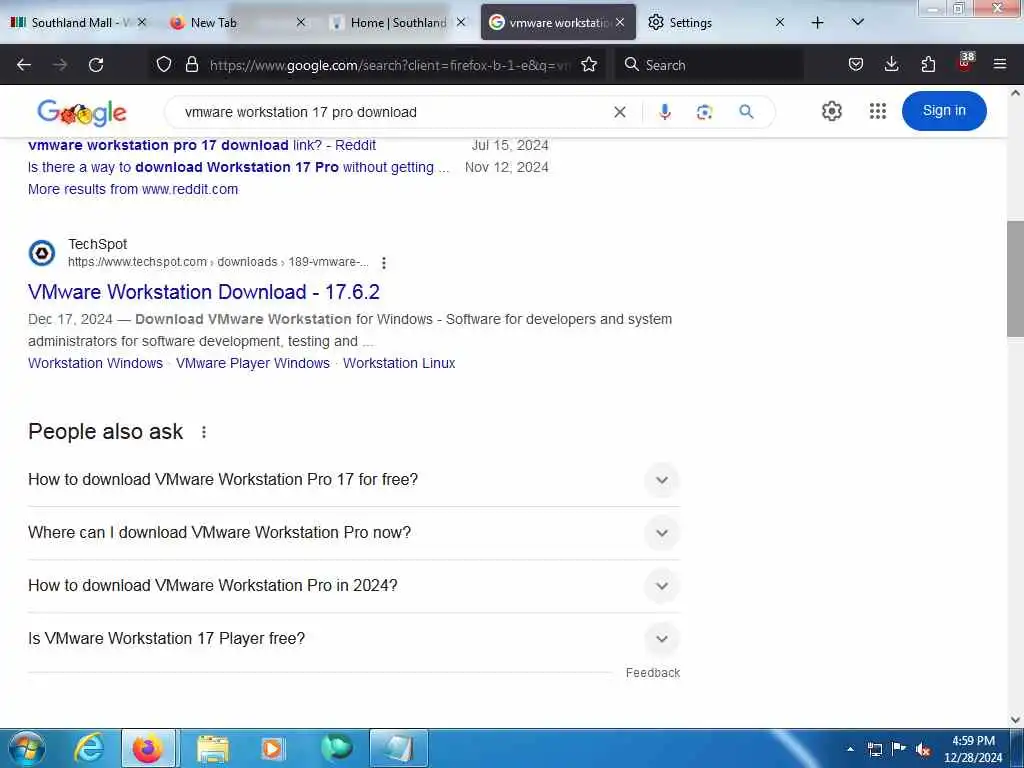Close the New Tab tab
The height and width of the screenshot is (768, 1024).
coord(300,23)
